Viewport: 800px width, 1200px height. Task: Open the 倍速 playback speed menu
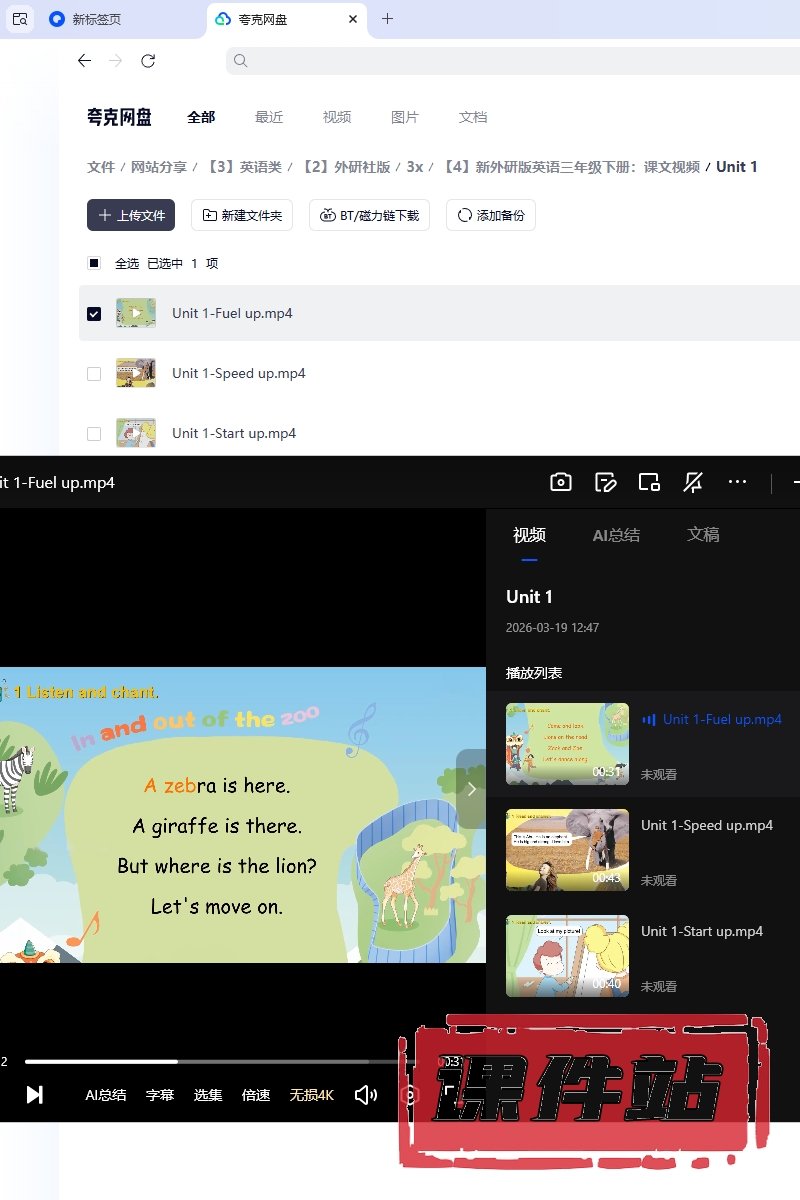click(256, 1095)
